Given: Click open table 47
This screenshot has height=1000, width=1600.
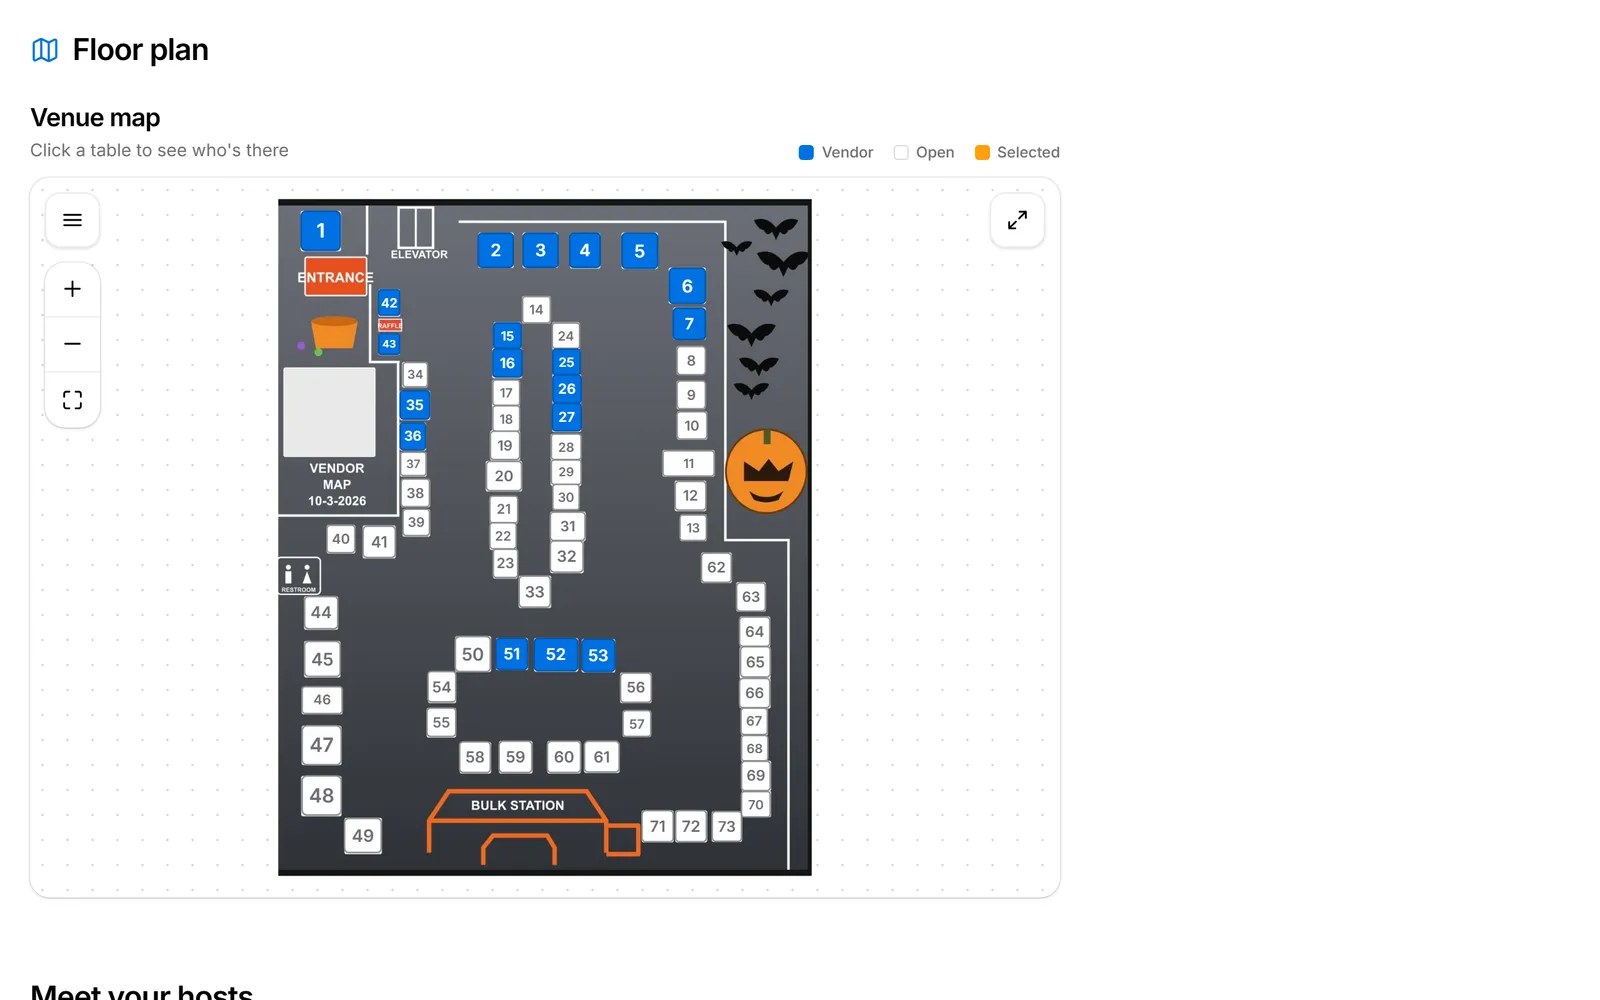Looking at the screenshot, I should point(322,745).
